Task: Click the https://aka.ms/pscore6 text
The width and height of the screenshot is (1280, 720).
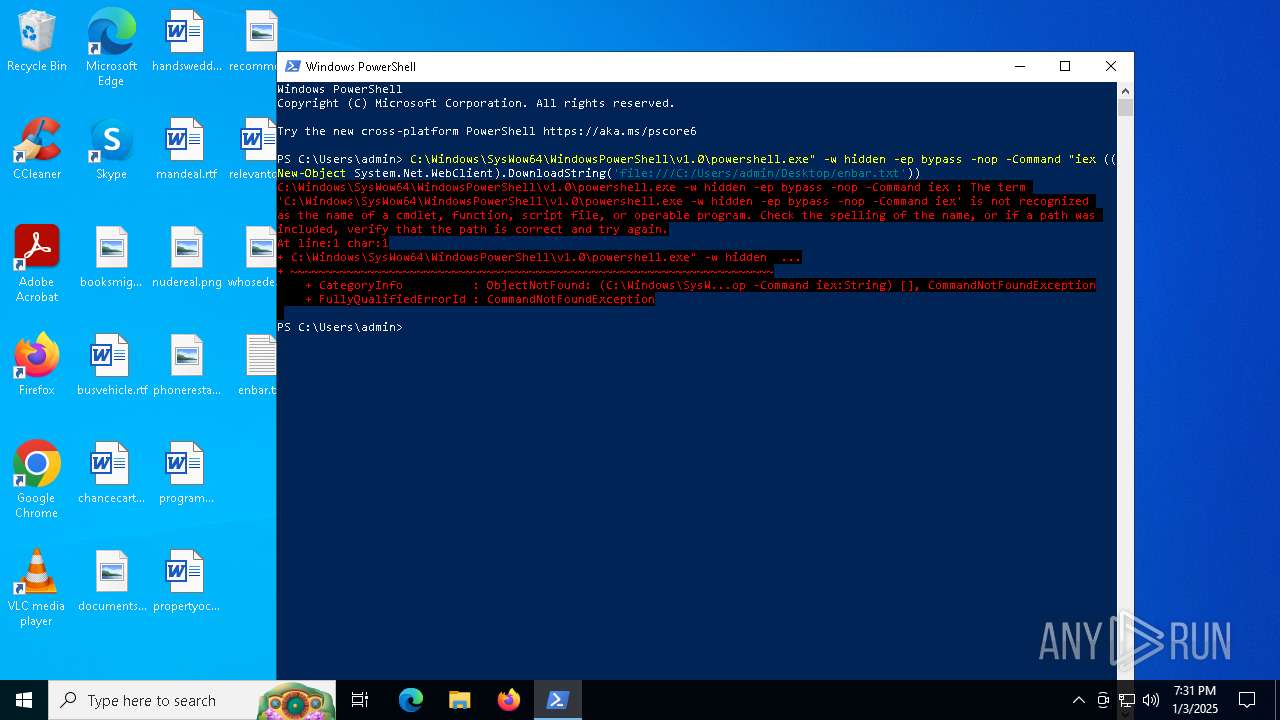Action: coord(620,131)
